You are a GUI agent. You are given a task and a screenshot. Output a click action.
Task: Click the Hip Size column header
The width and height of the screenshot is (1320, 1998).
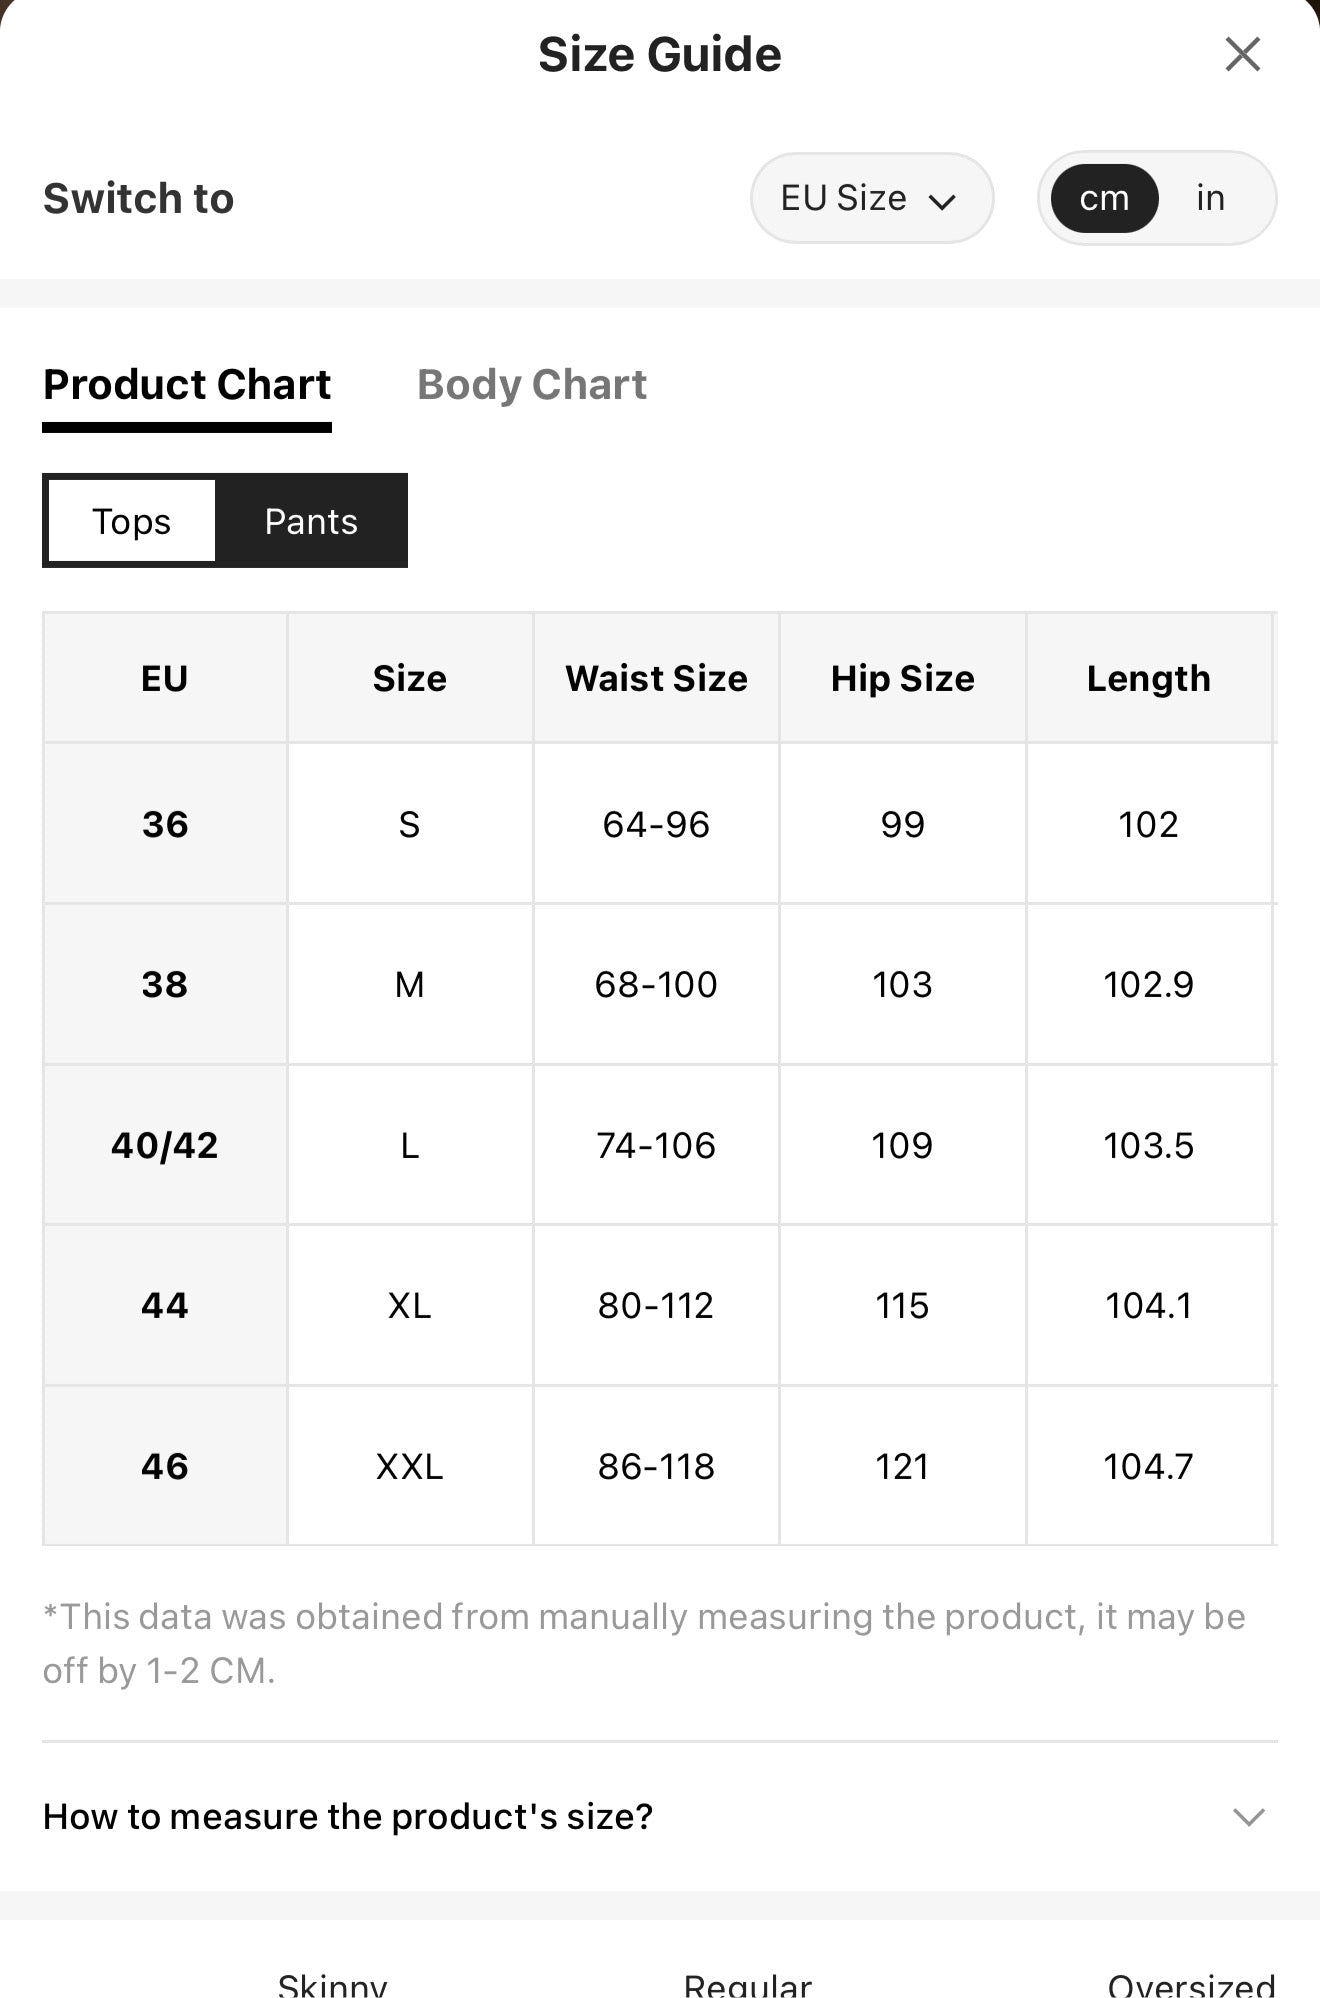[903, 678]
